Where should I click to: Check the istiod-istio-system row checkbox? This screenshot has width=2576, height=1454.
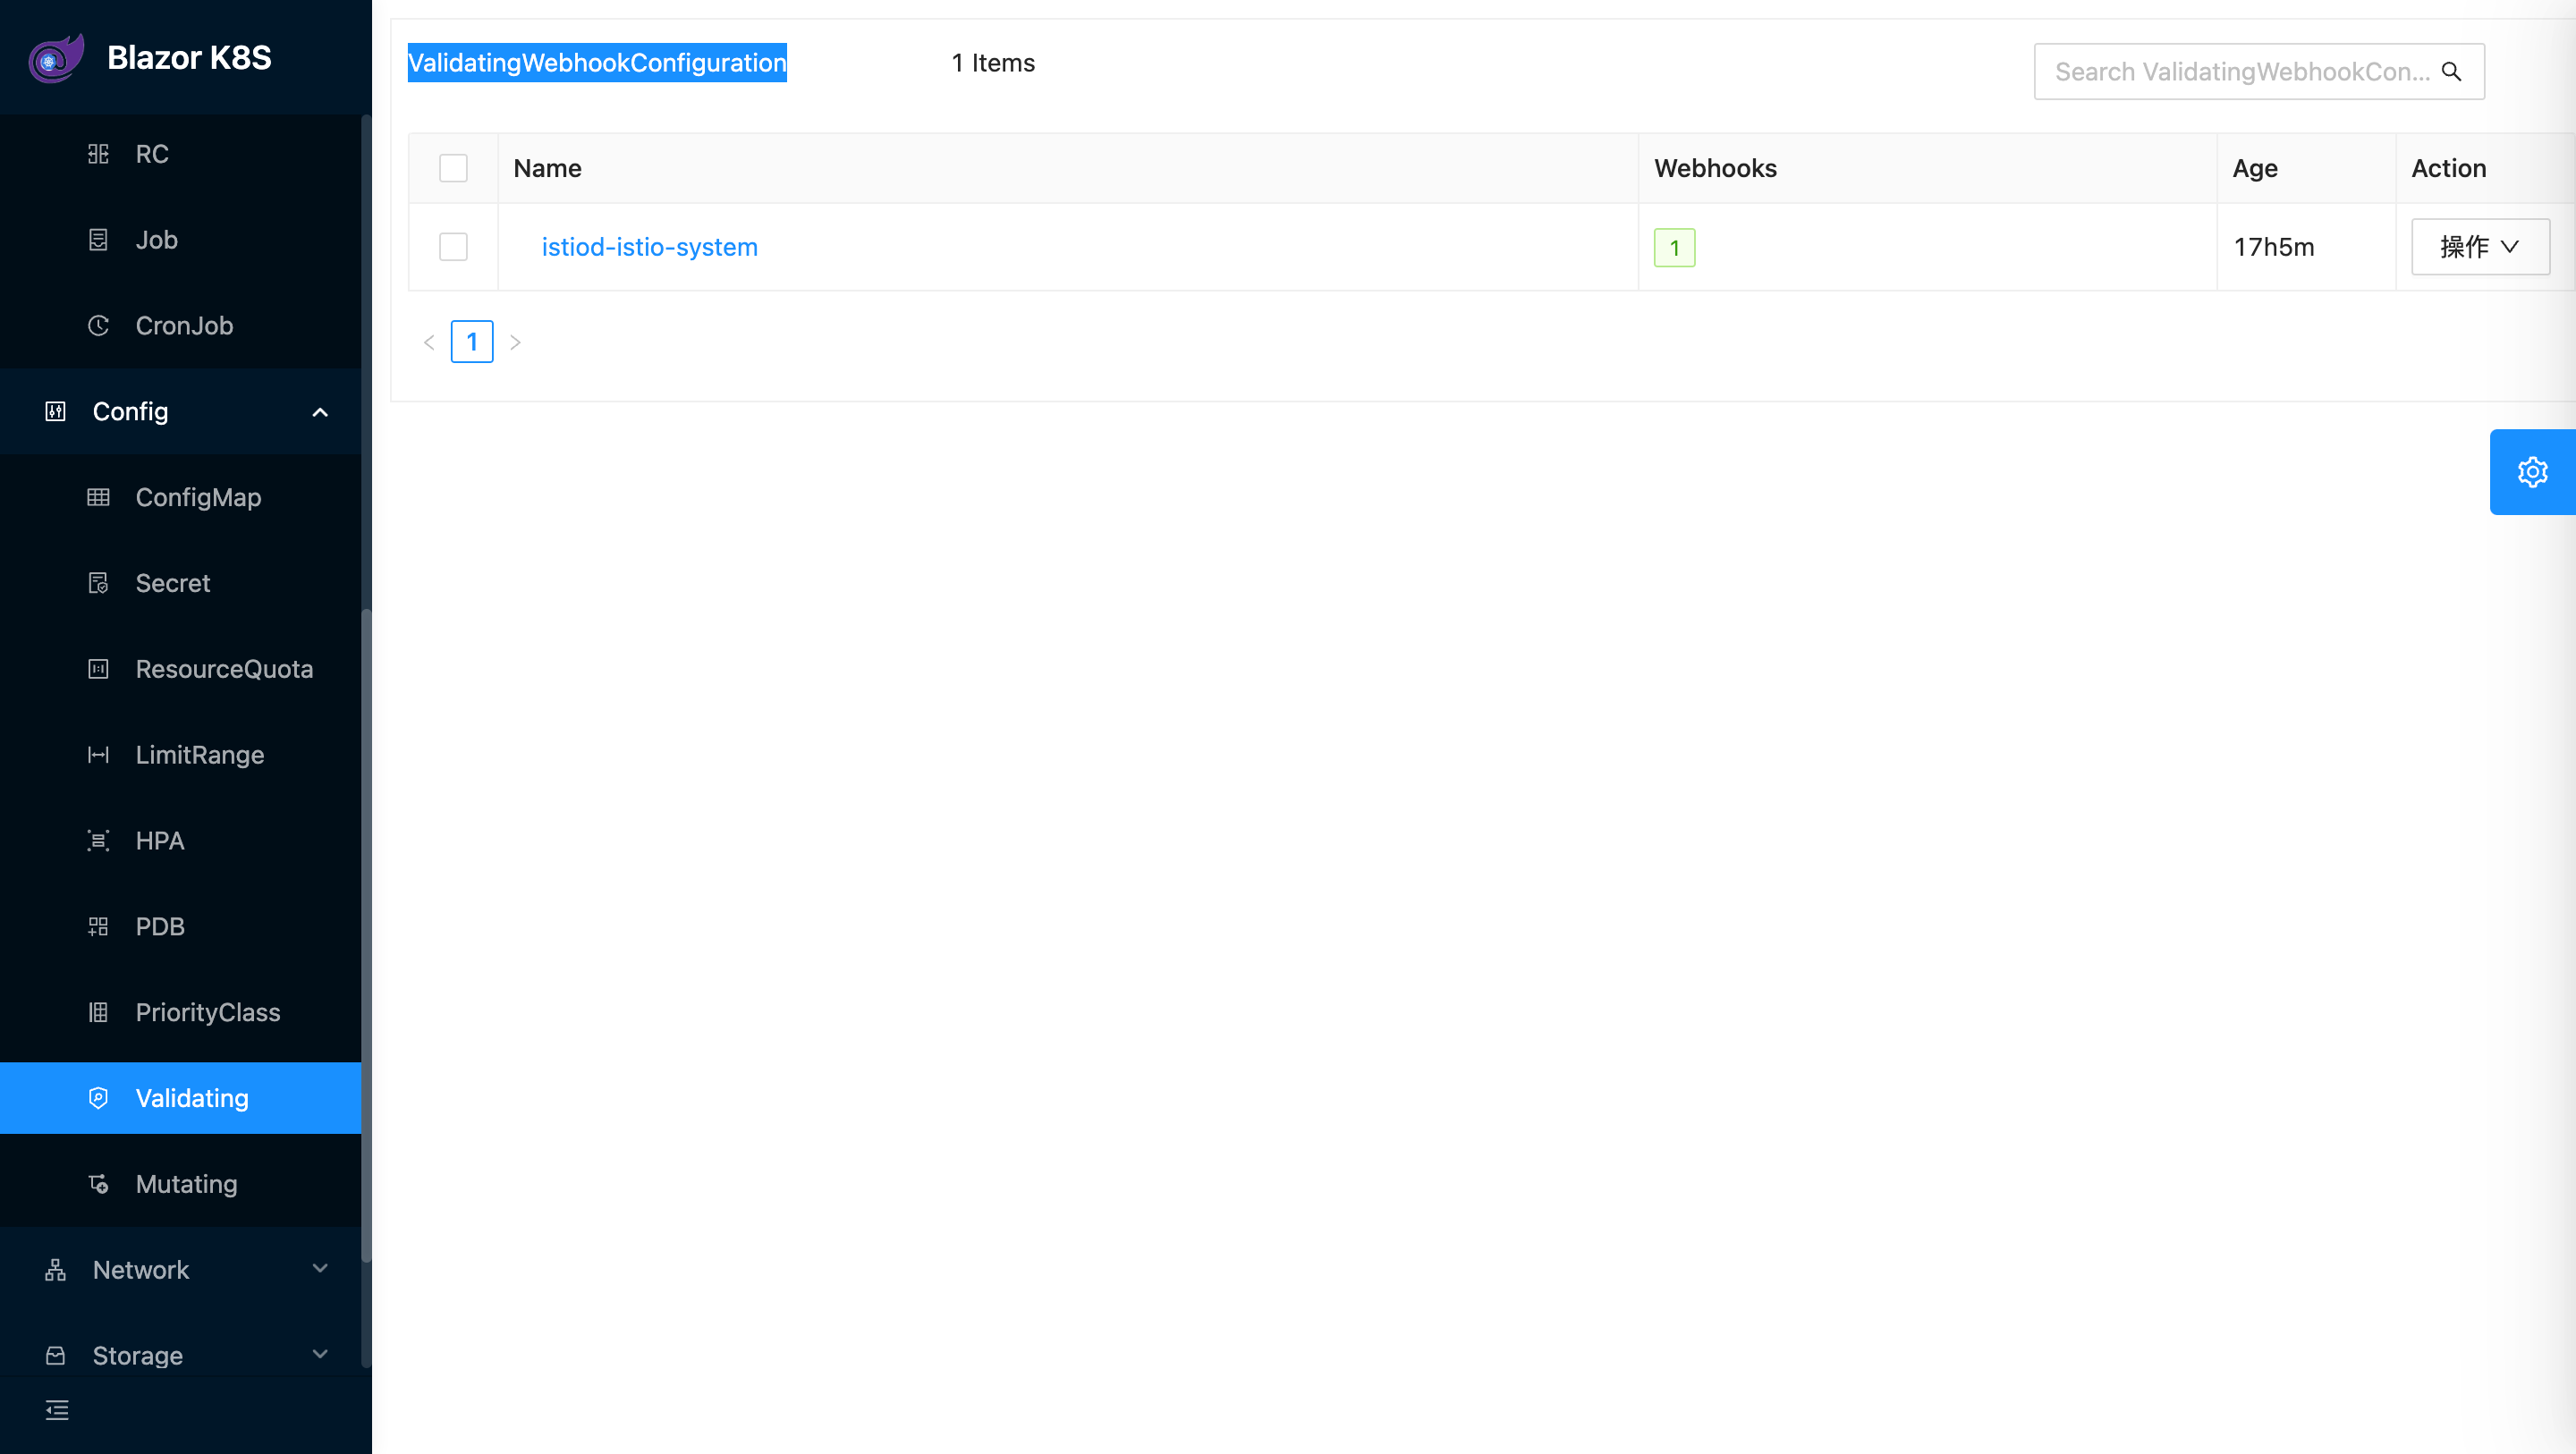click(x=453, y=247)
